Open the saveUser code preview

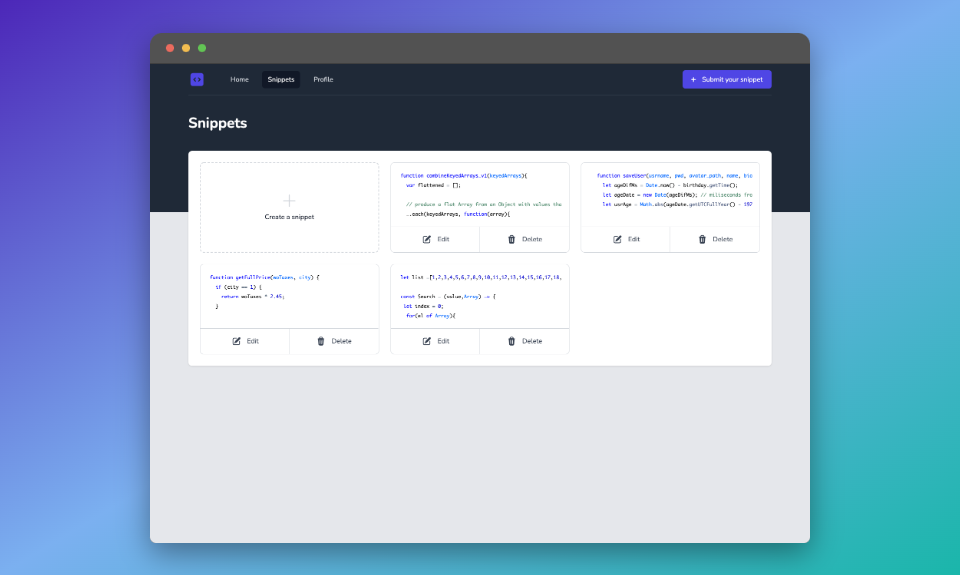pyautogui.click(x=670, y=195)
